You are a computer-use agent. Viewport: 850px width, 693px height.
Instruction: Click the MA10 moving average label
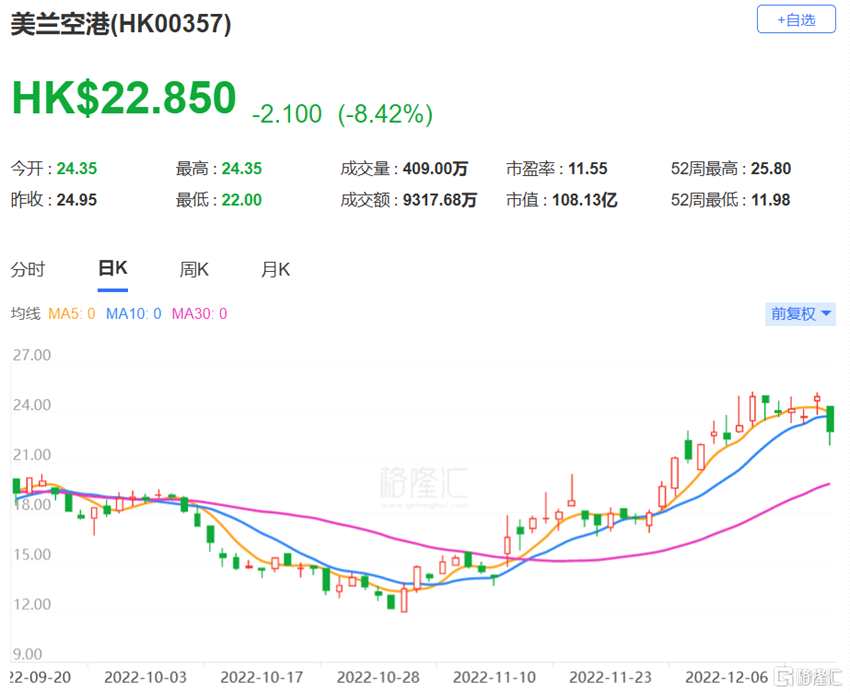[x=133, y=313]
